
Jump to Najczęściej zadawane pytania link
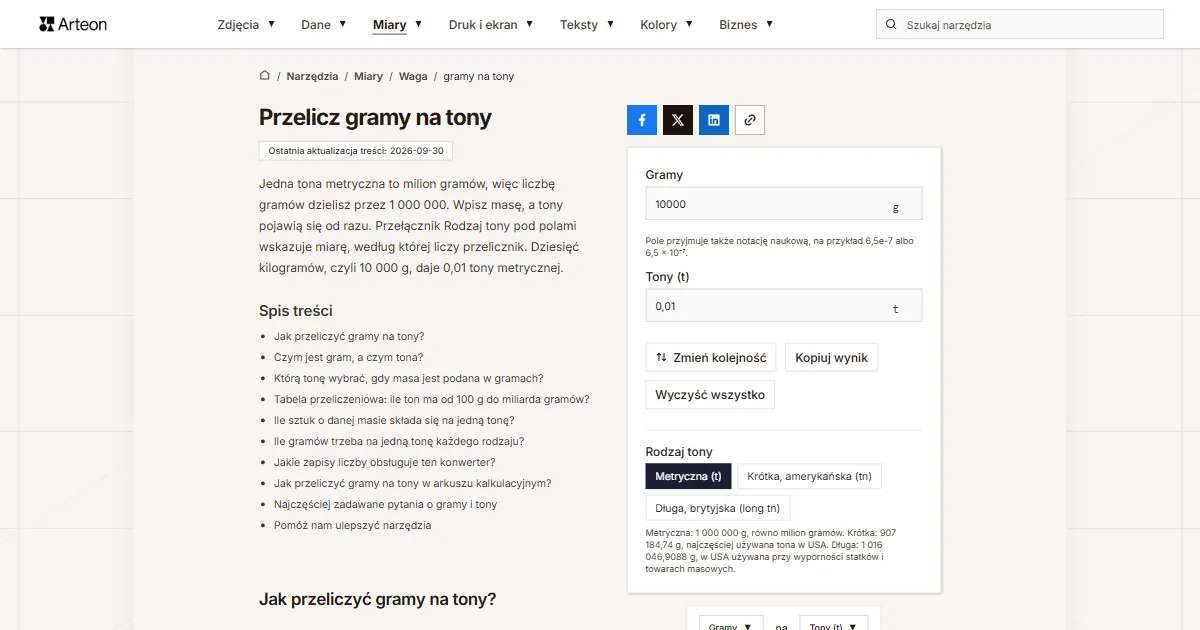tap(385, 504)
